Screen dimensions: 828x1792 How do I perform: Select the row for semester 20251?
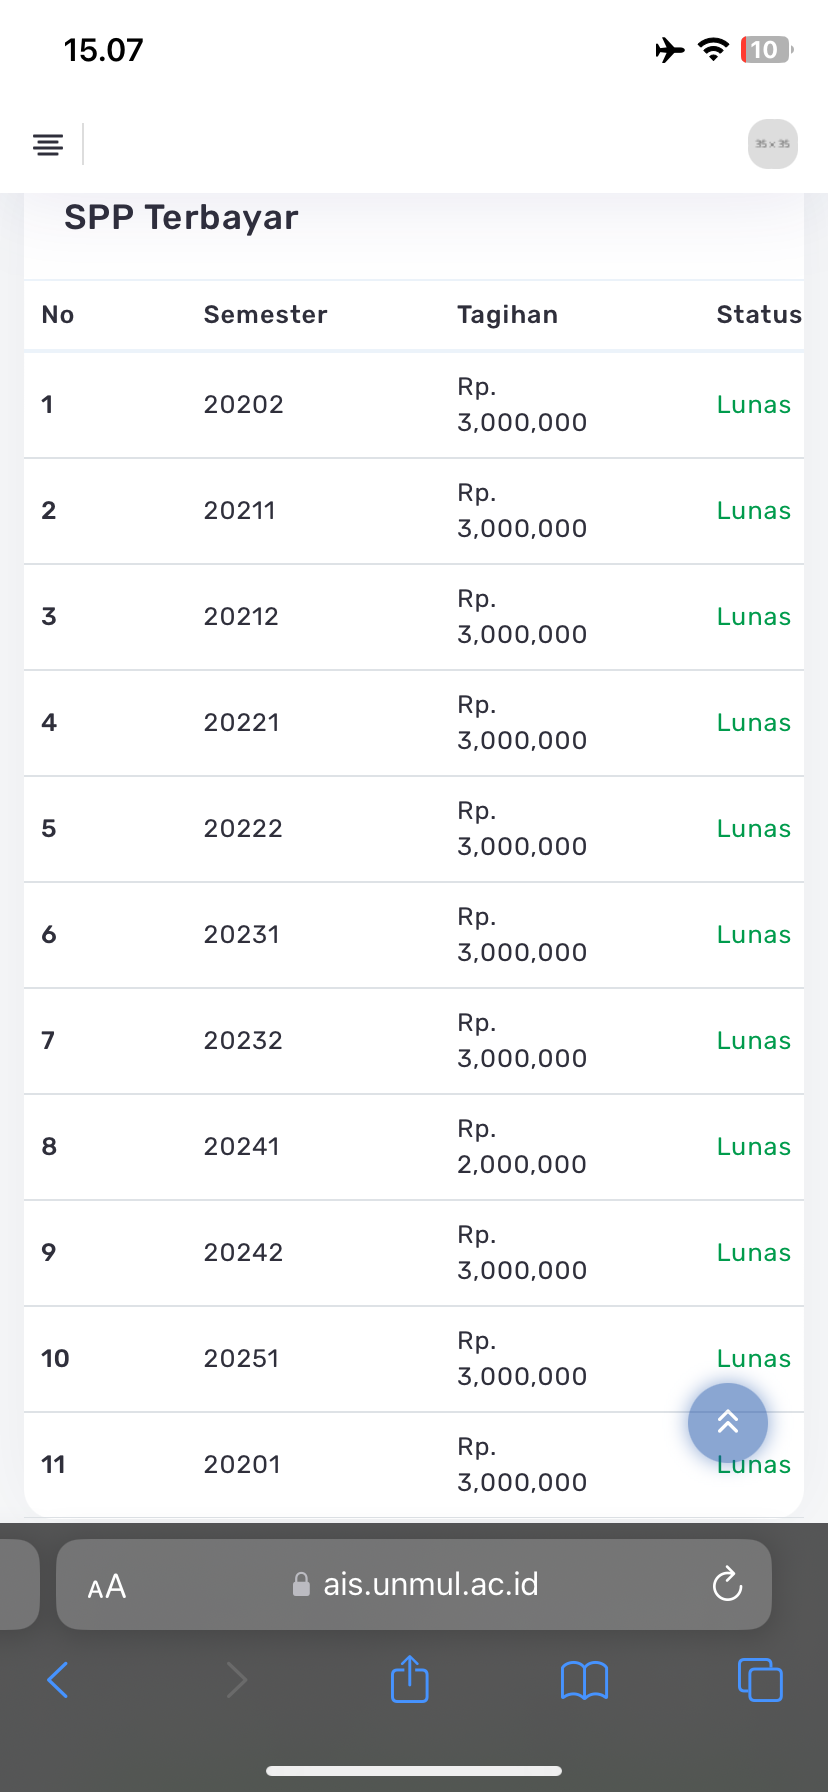click(x=241, y=1359)
